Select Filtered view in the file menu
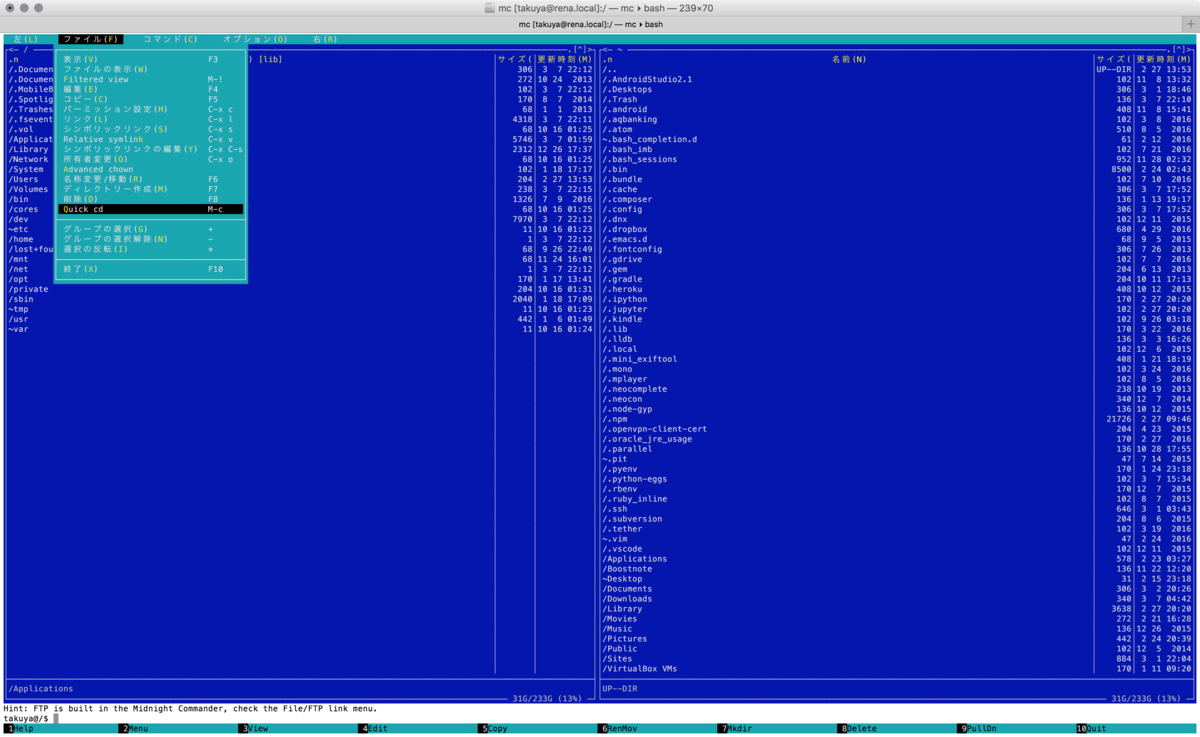 pos(150,79)
